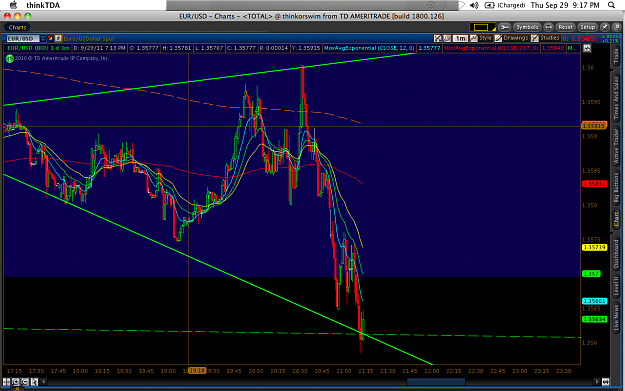Click the orange 1.35915 price label
625x391 pixels.
(594, 126)
